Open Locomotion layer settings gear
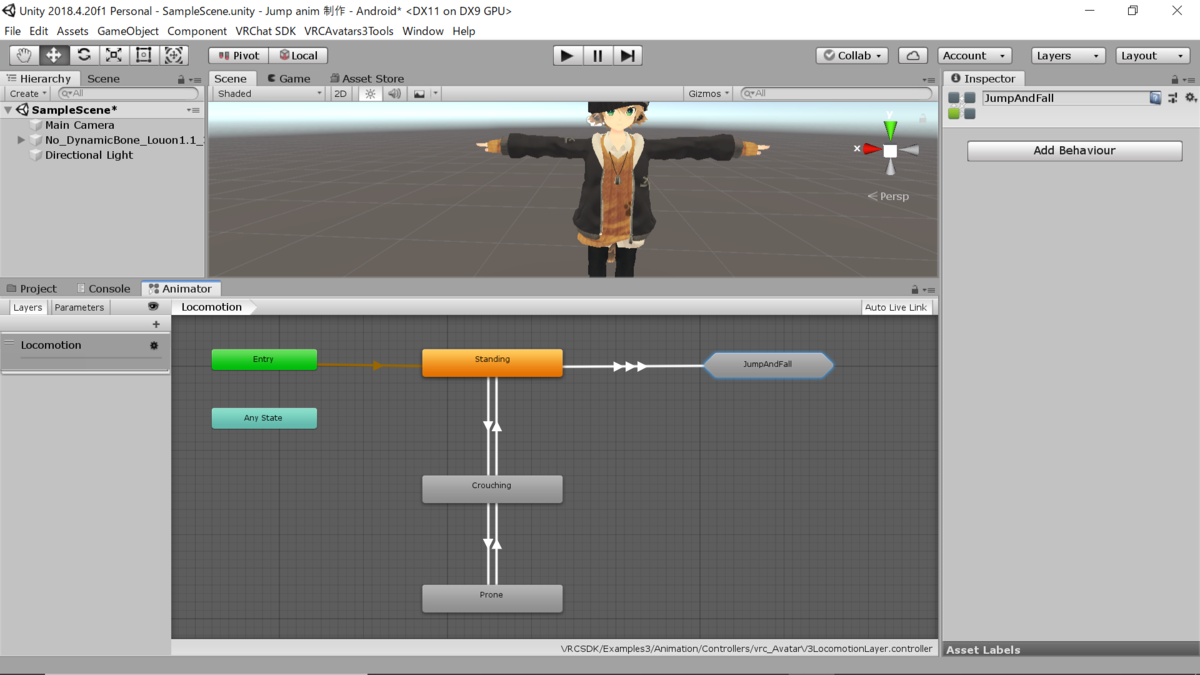The image size is (1200, 675). [x=154, y=345]
